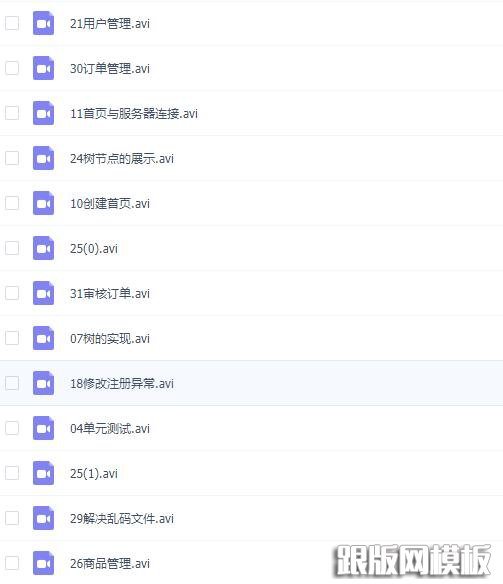
Task: Select checkbox for 18修改注册异常.avi
Action: coord(12,383)
